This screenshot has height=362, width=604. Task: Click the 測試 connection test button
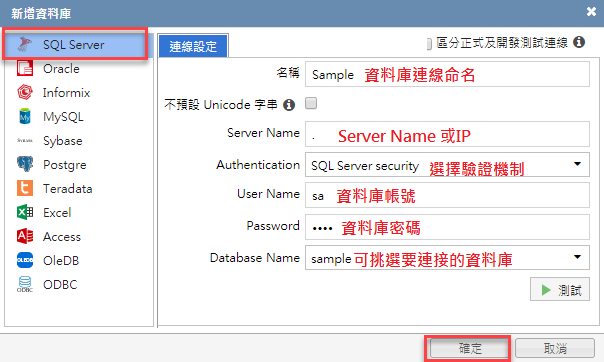[560, 290]
